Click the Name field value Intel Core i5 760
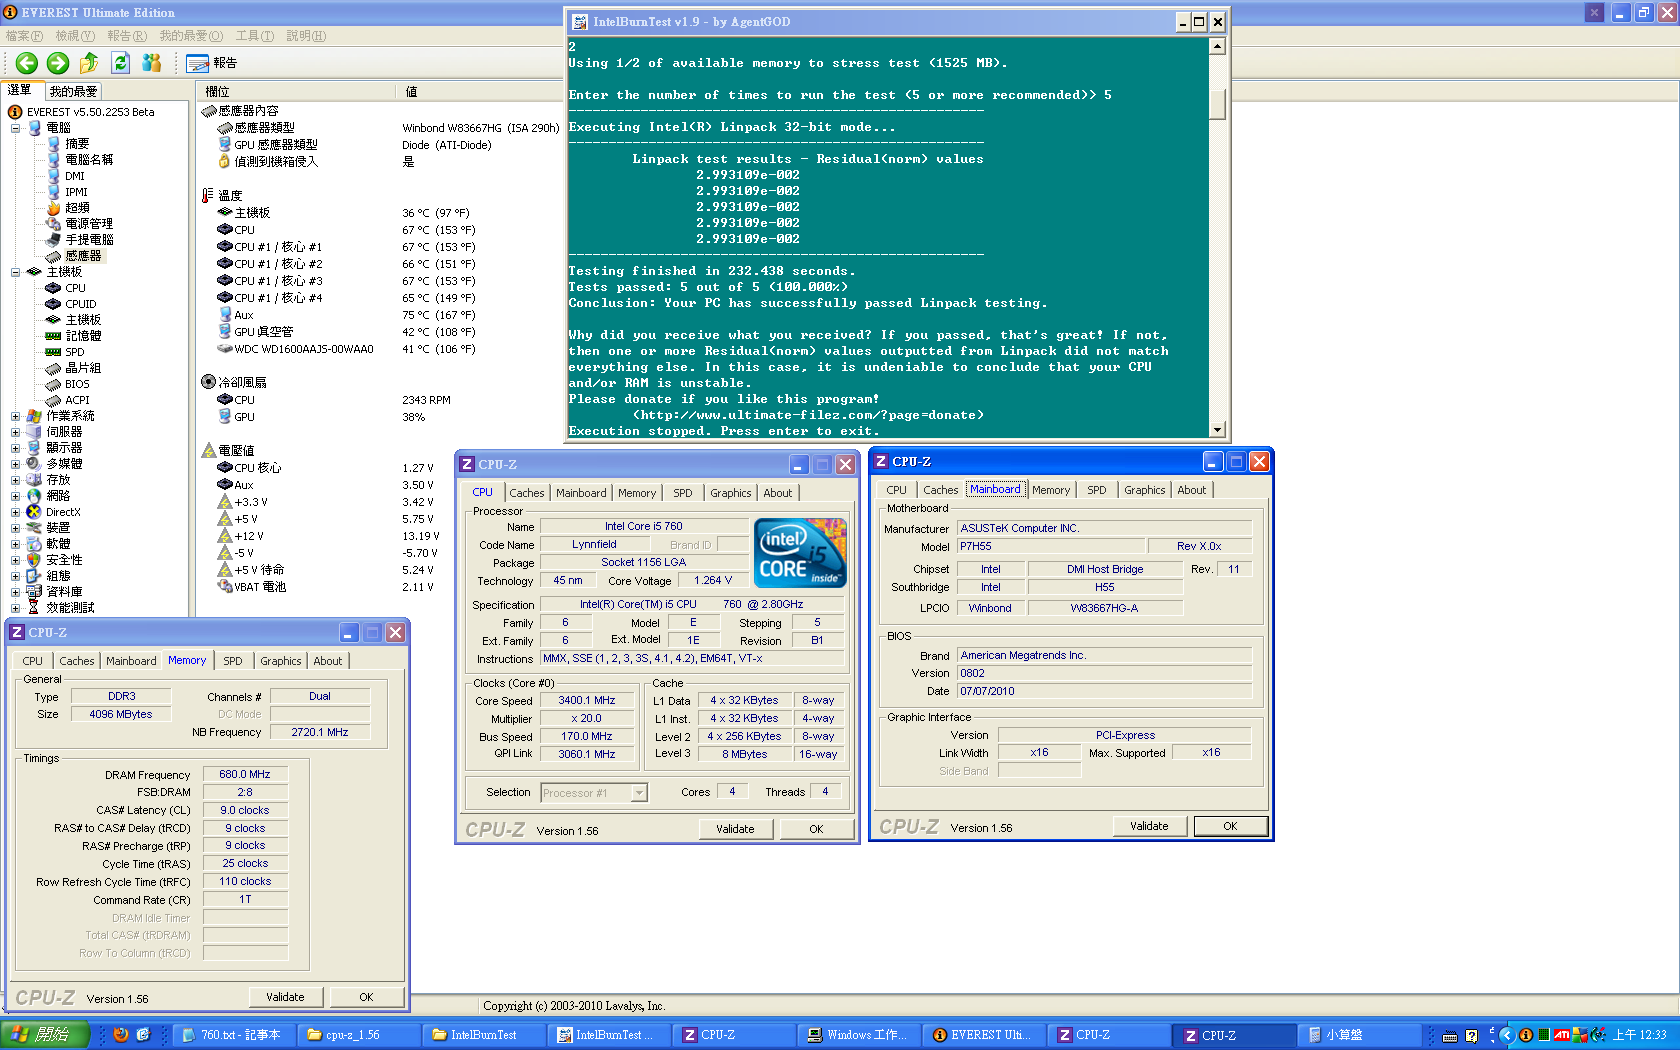The height and width of the screenshot is (1050, 1680). 643,526
